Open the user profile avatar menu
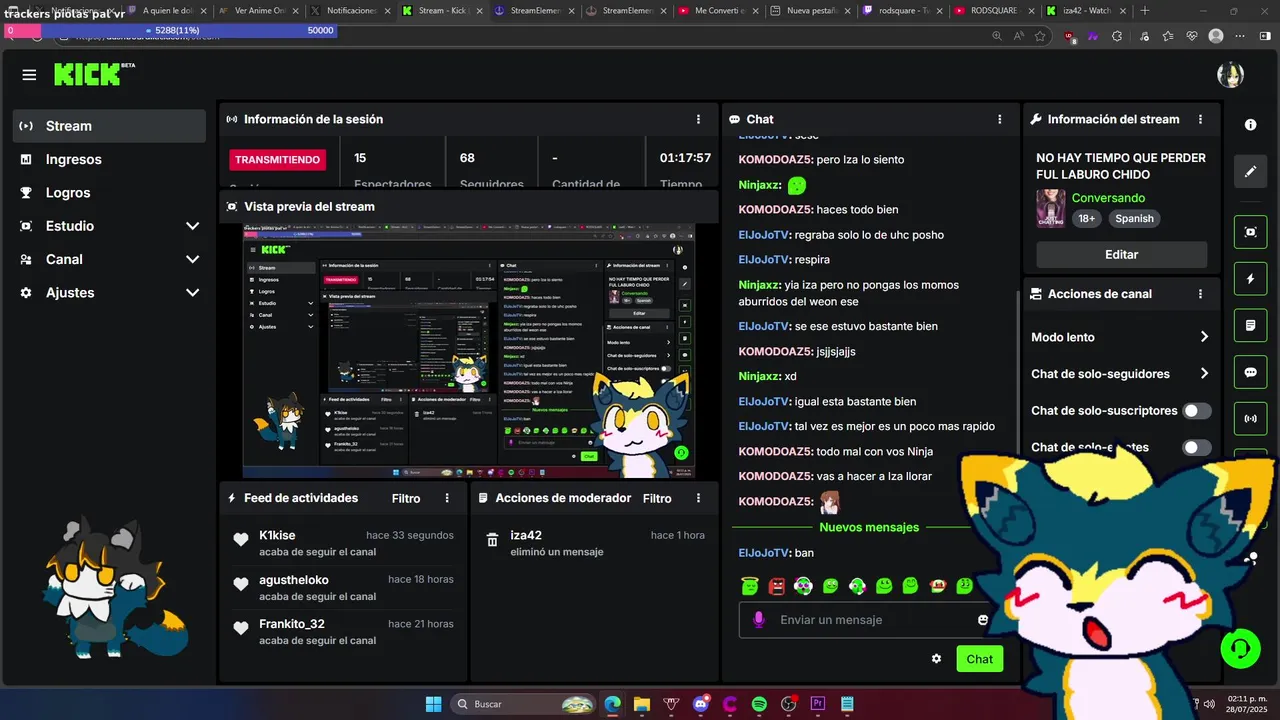The height and width of the screenshot is (720, 1280). [1230, 75]
